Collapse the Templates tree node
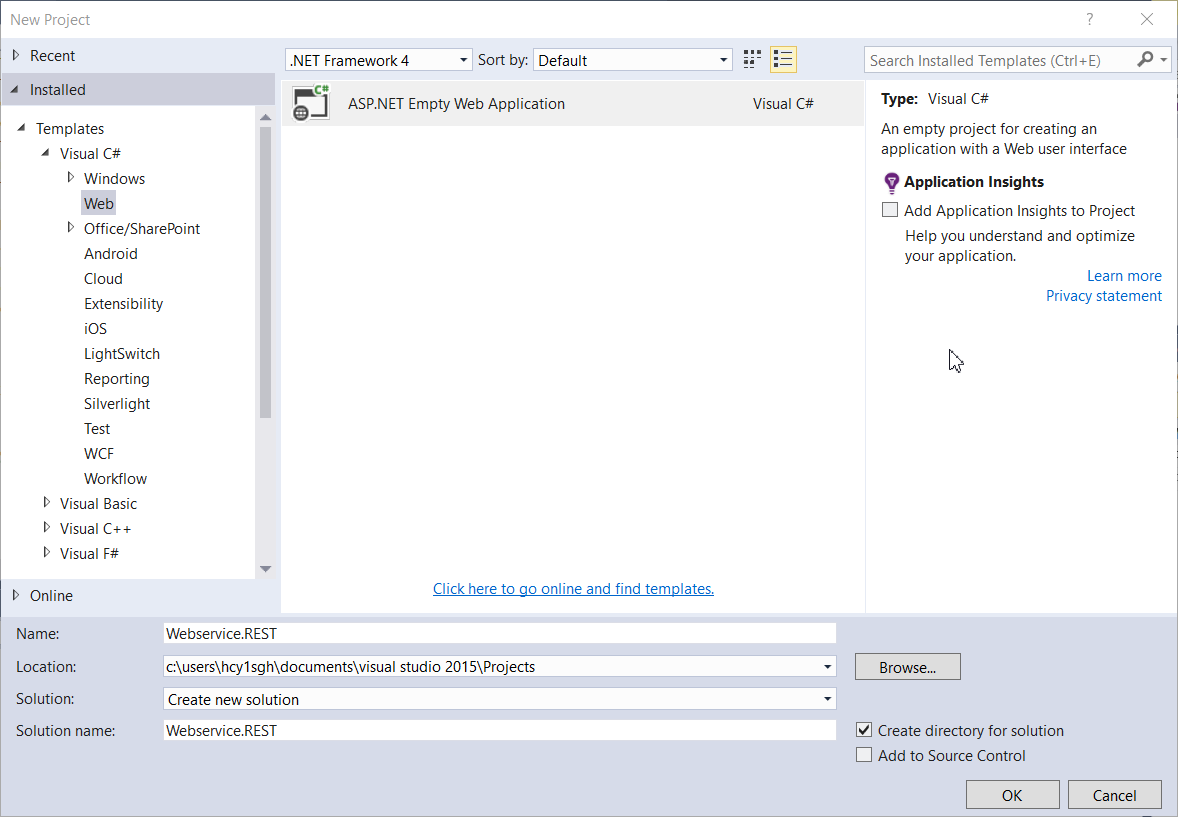This screenshot has height=817, width=1178. [x=22, y=128]
